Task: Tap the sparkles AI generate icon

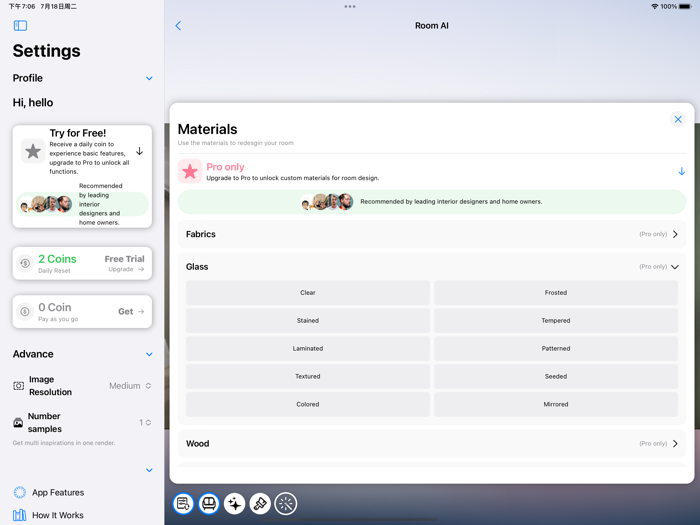Action: click(x=234, y=504)
